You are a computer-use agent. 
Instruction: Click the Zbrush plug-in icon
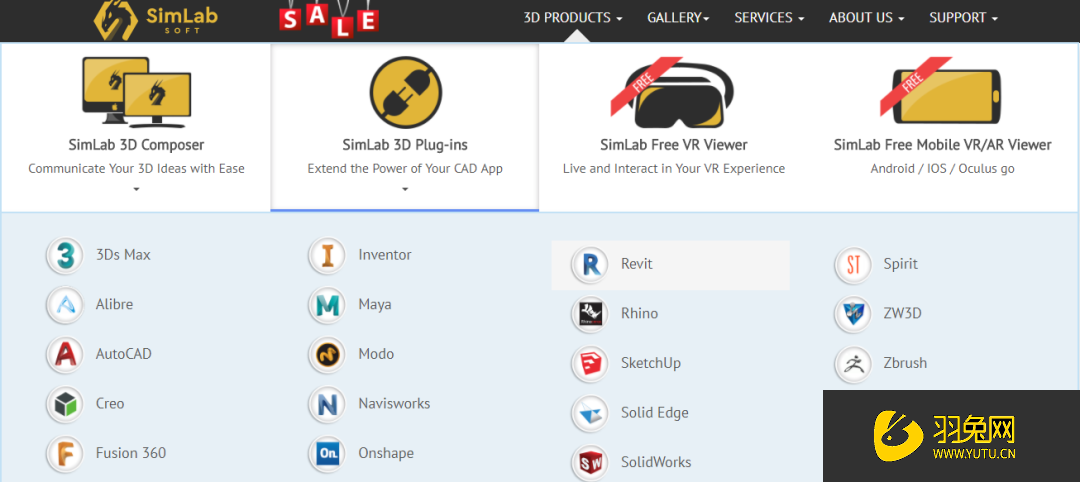853,363
